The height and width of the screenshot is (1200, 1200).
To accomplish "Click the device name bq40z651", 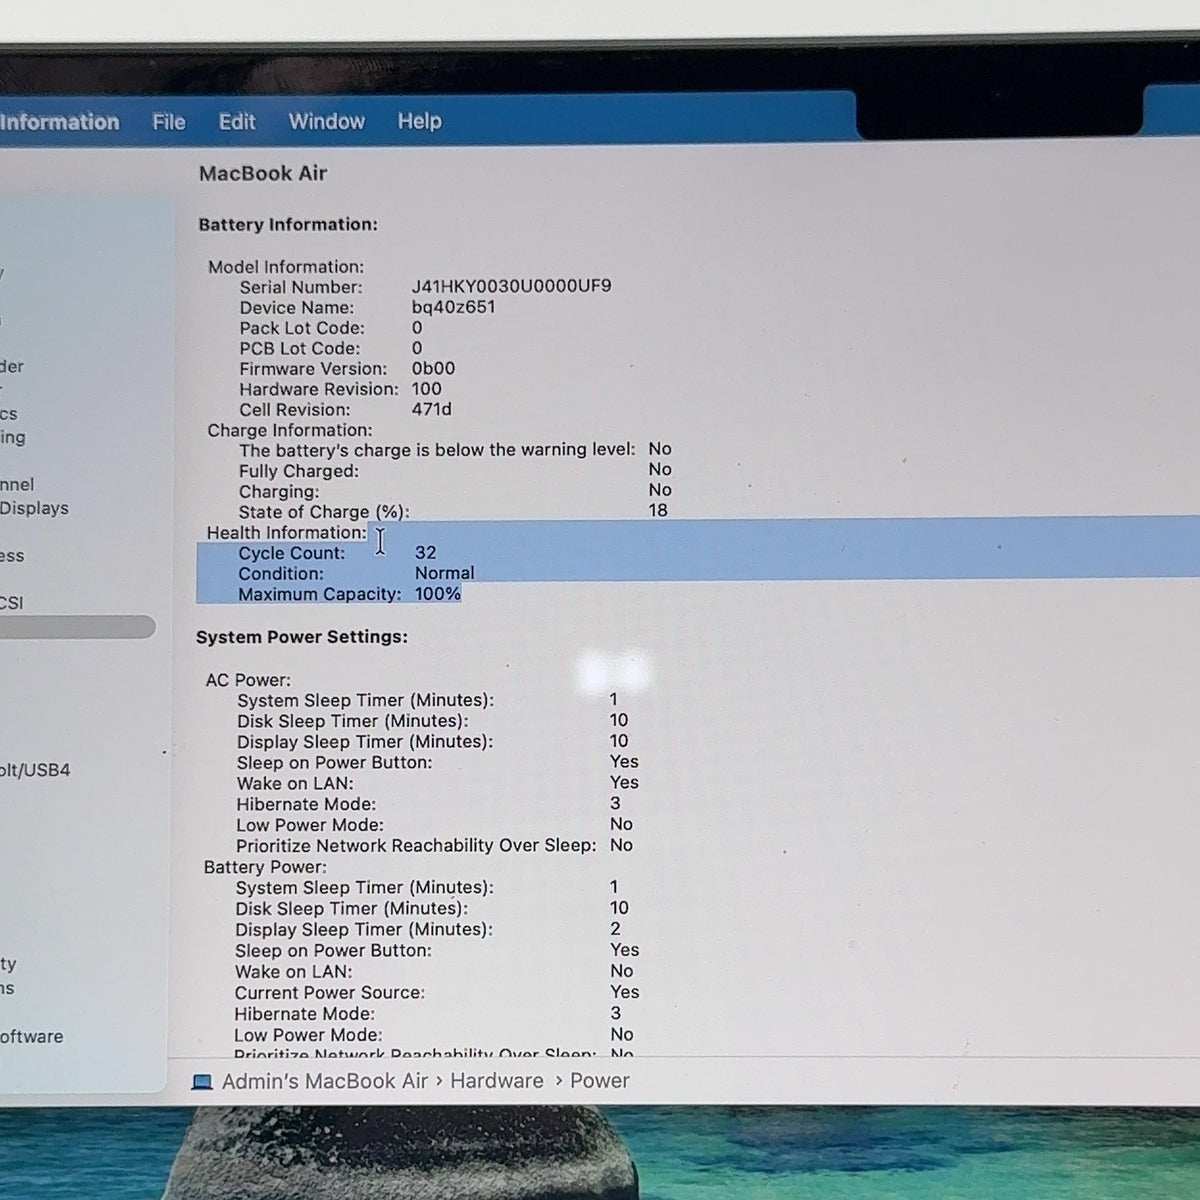I will [453, 307].
